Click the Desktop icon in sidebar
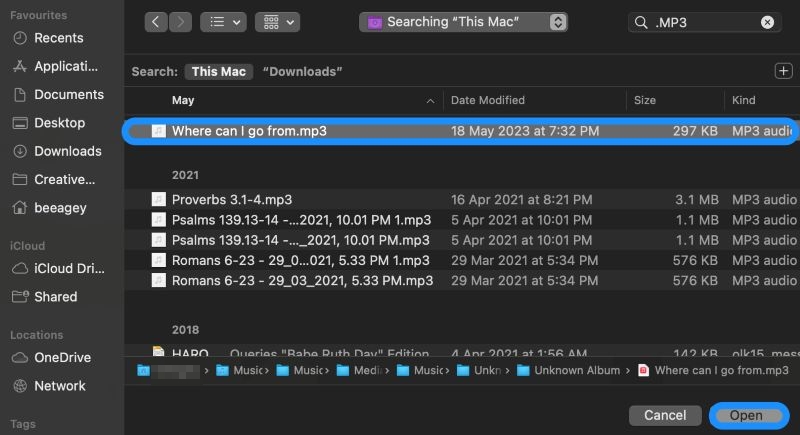This screenshot has width=800, height=435. point(20,123)
